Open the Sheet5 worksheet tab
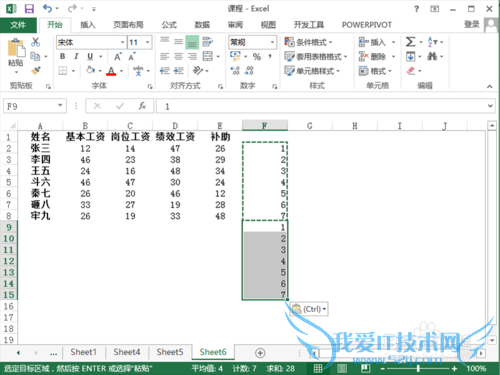 tap(170, 352)
